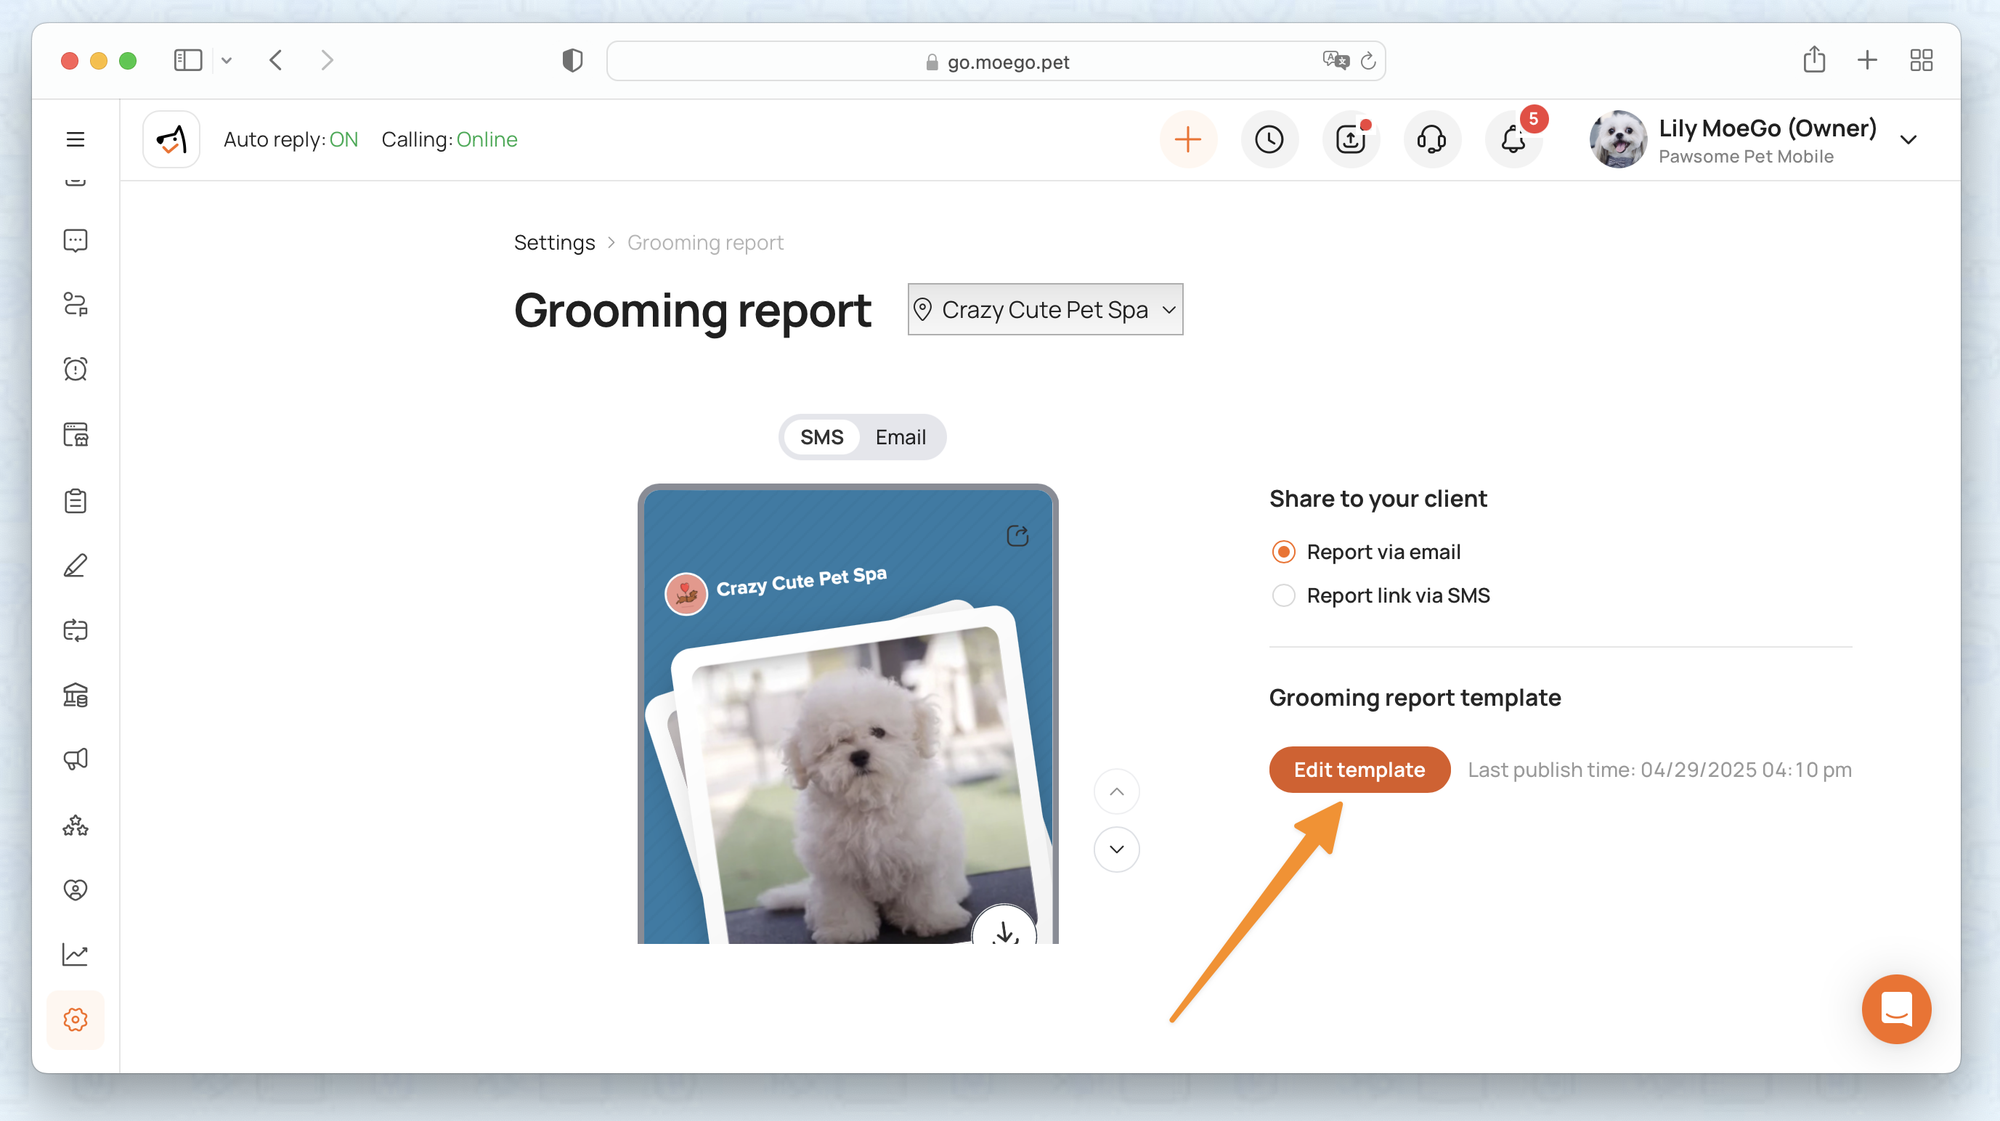Open the heart face loyalty sidebar icon

(x=75, y=890)
